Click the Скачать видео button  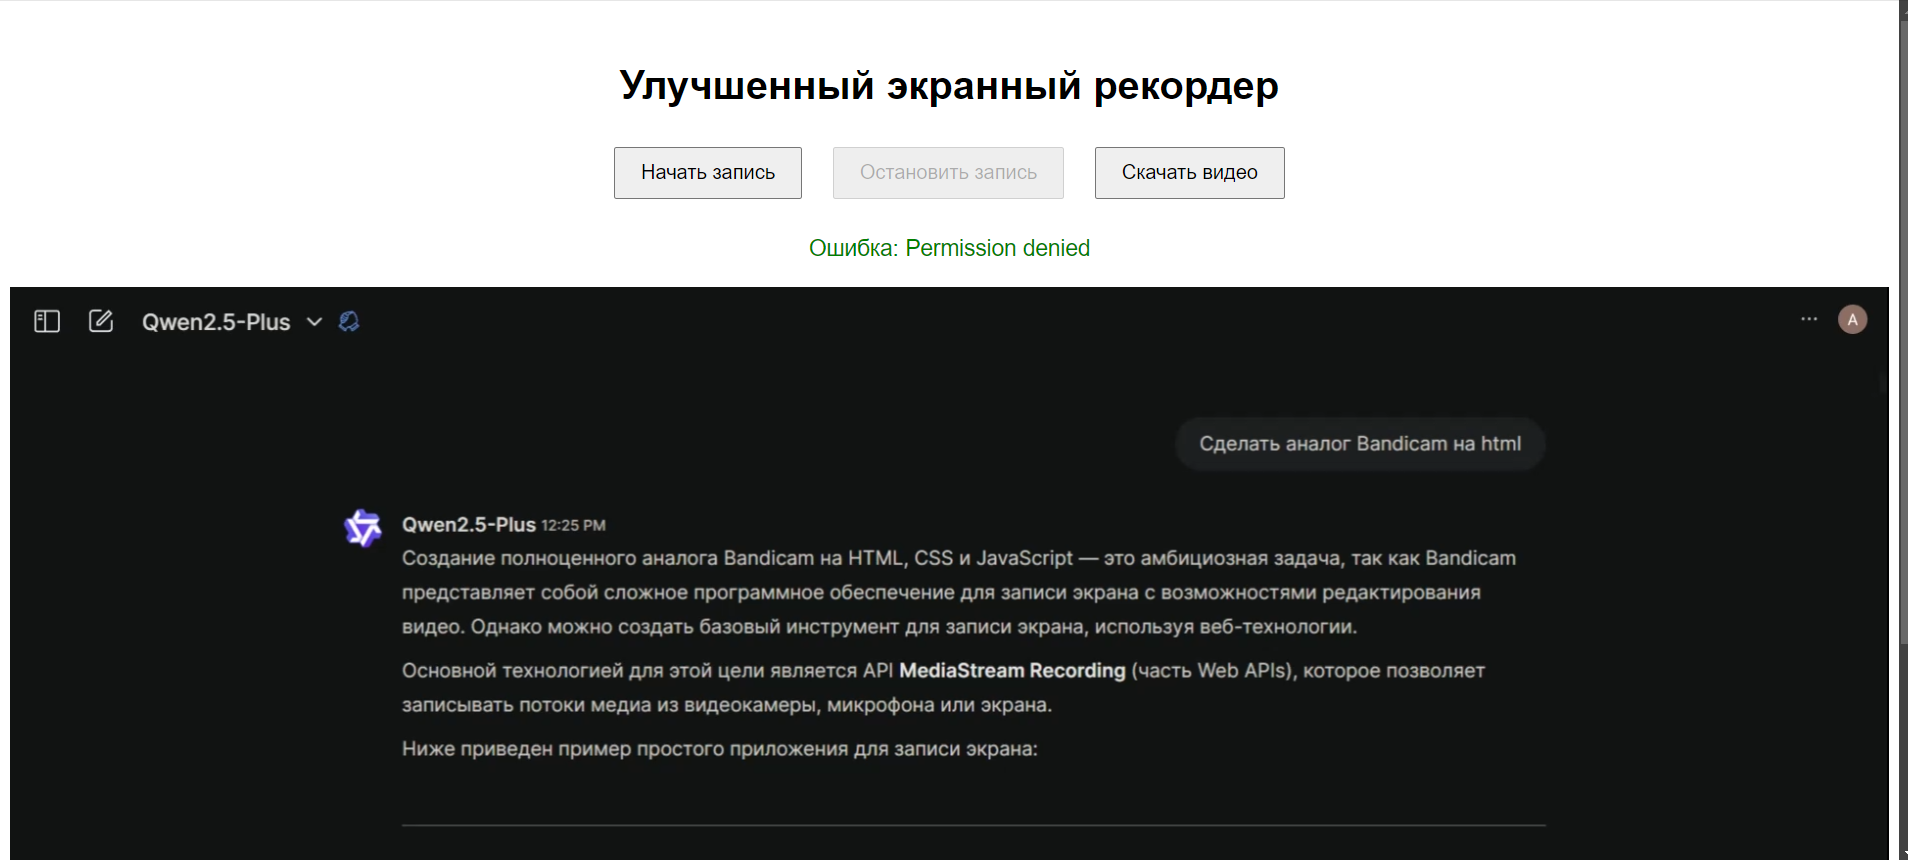pos(1189,173)
